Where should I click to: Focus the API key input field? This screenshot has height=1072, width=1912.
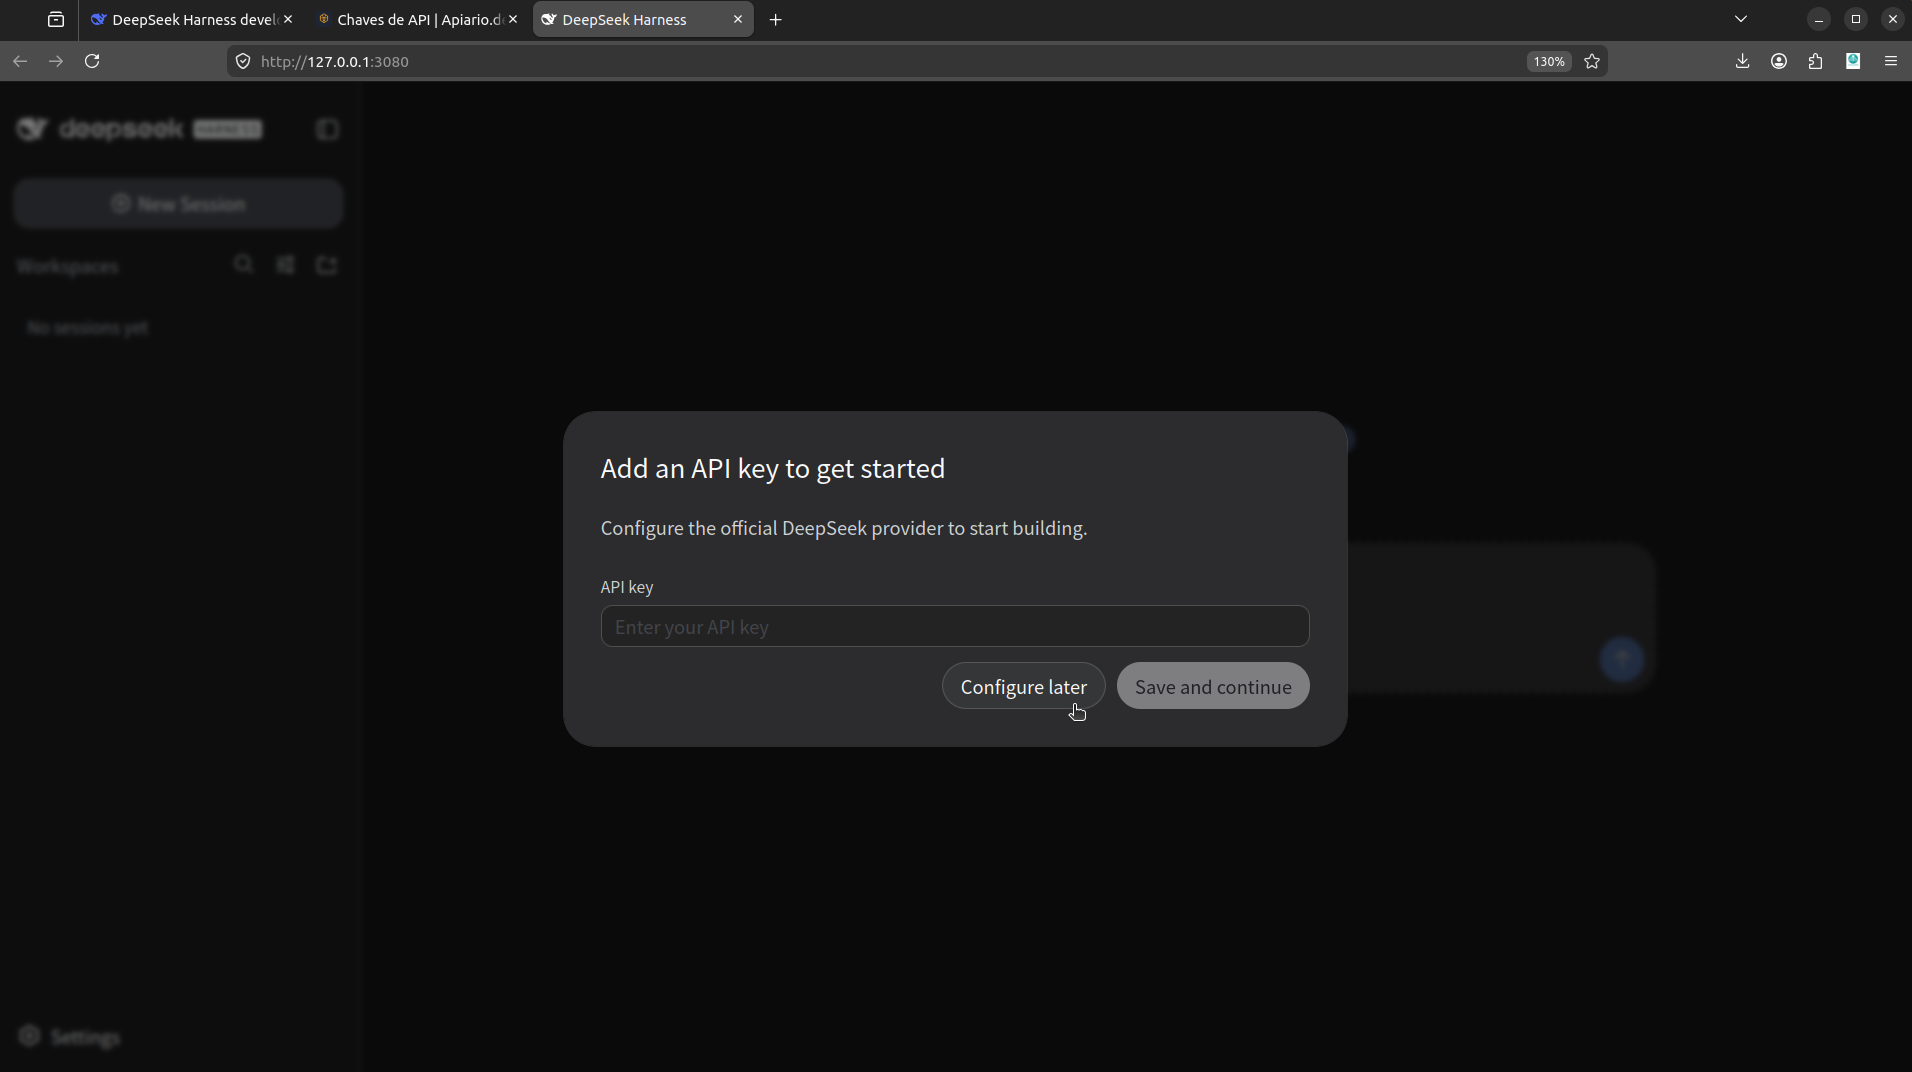click(x=955, y=626)
